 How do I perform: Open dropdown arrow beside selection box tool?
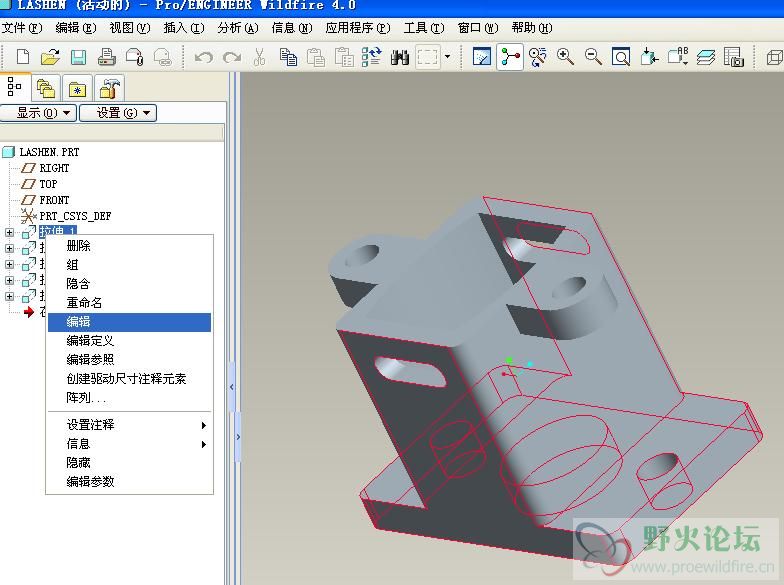pos(447,57)
